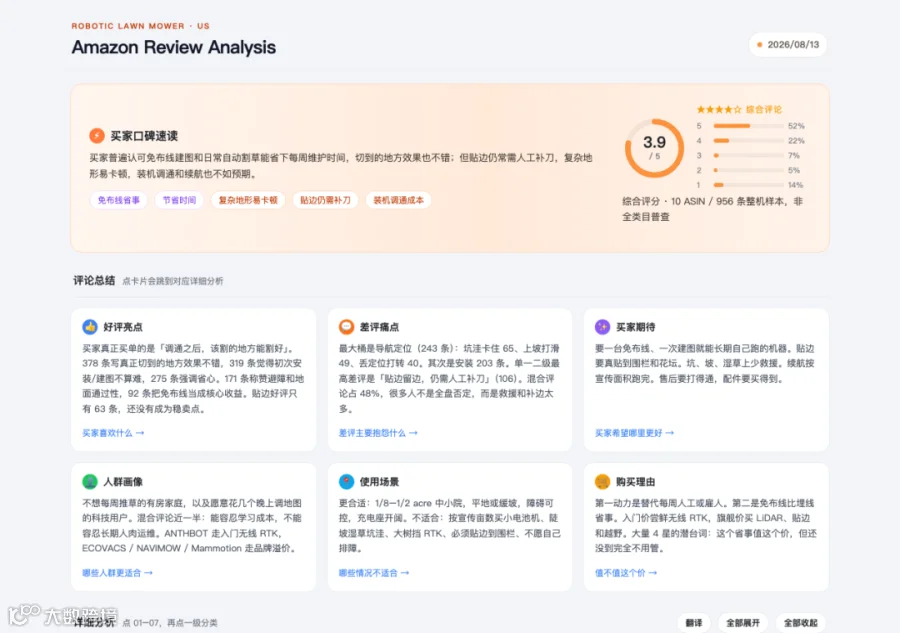Open the 差评主要抱怨什么 link
The image size is (900, 633).
pos(378,433)
